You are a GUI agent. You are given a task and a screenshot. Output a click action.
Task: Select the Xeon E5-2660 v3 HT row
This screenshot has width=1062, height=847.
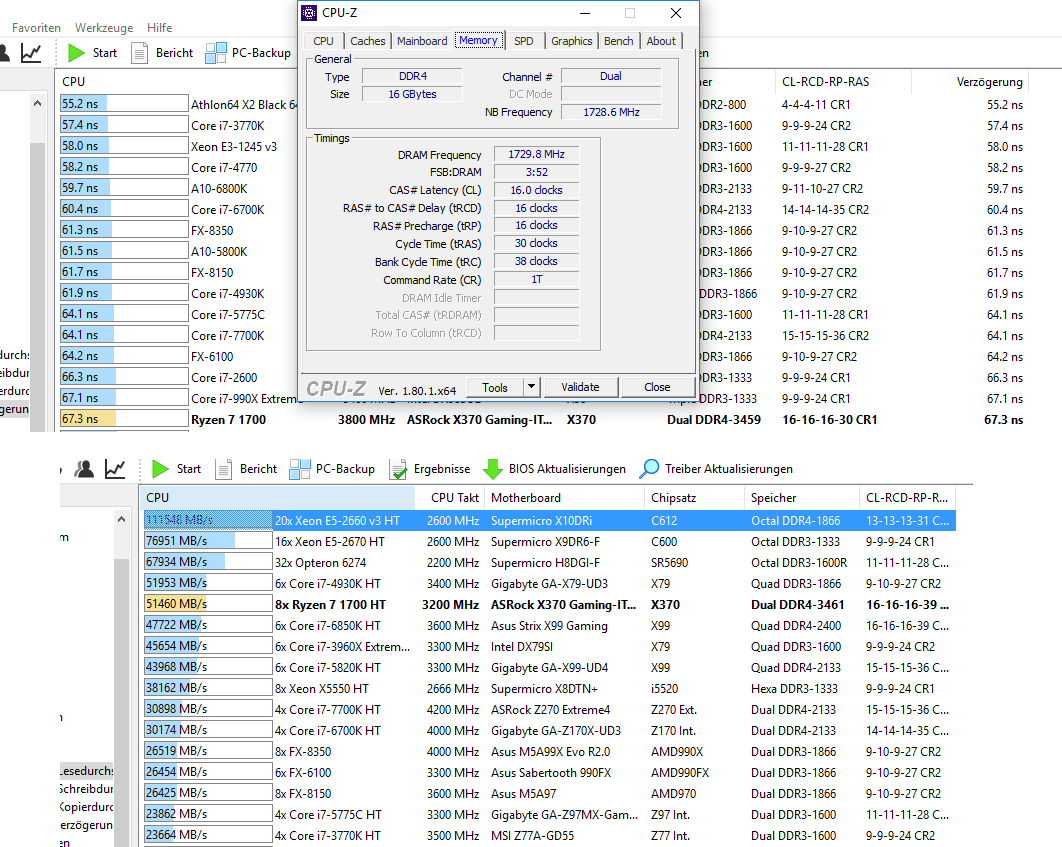tap(549, 521)
